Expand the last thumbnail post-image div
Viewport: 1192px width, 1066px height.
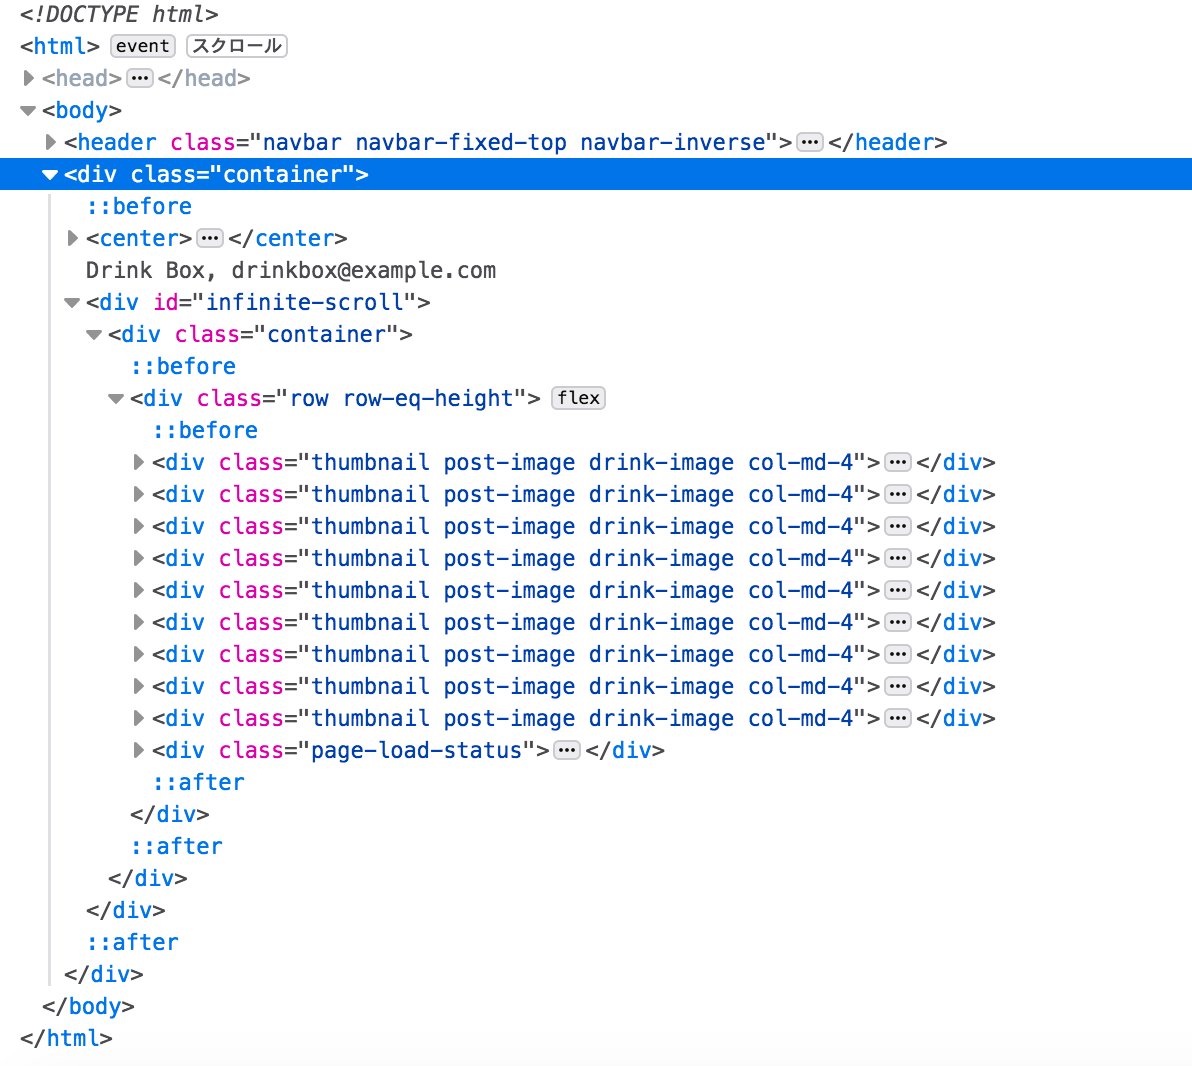[139, 718]
